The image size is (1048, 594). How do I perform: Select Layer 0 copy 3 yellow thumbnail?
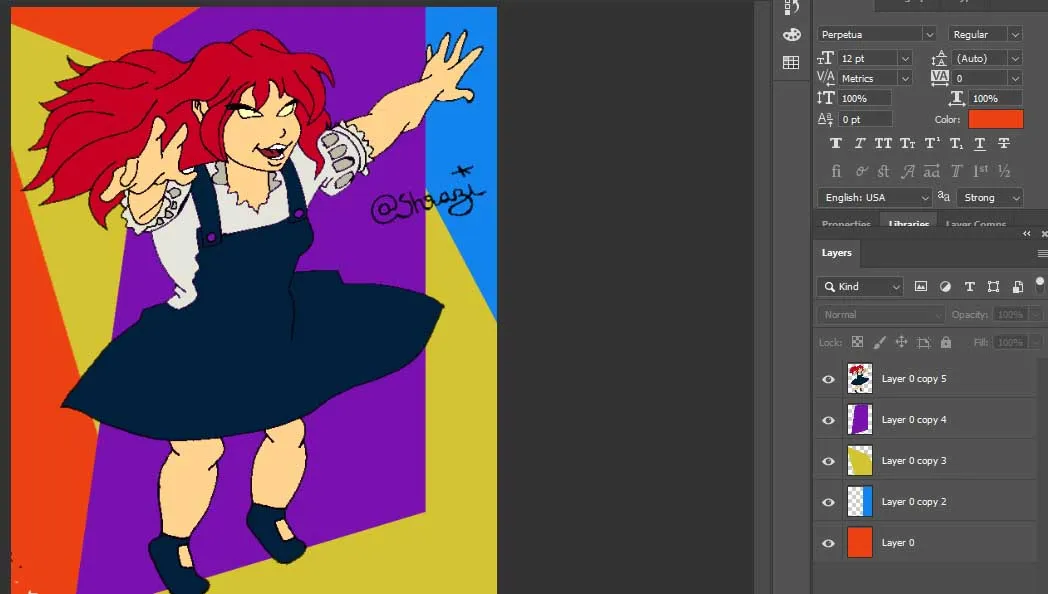pyautogui.click(x=860, y=461)
